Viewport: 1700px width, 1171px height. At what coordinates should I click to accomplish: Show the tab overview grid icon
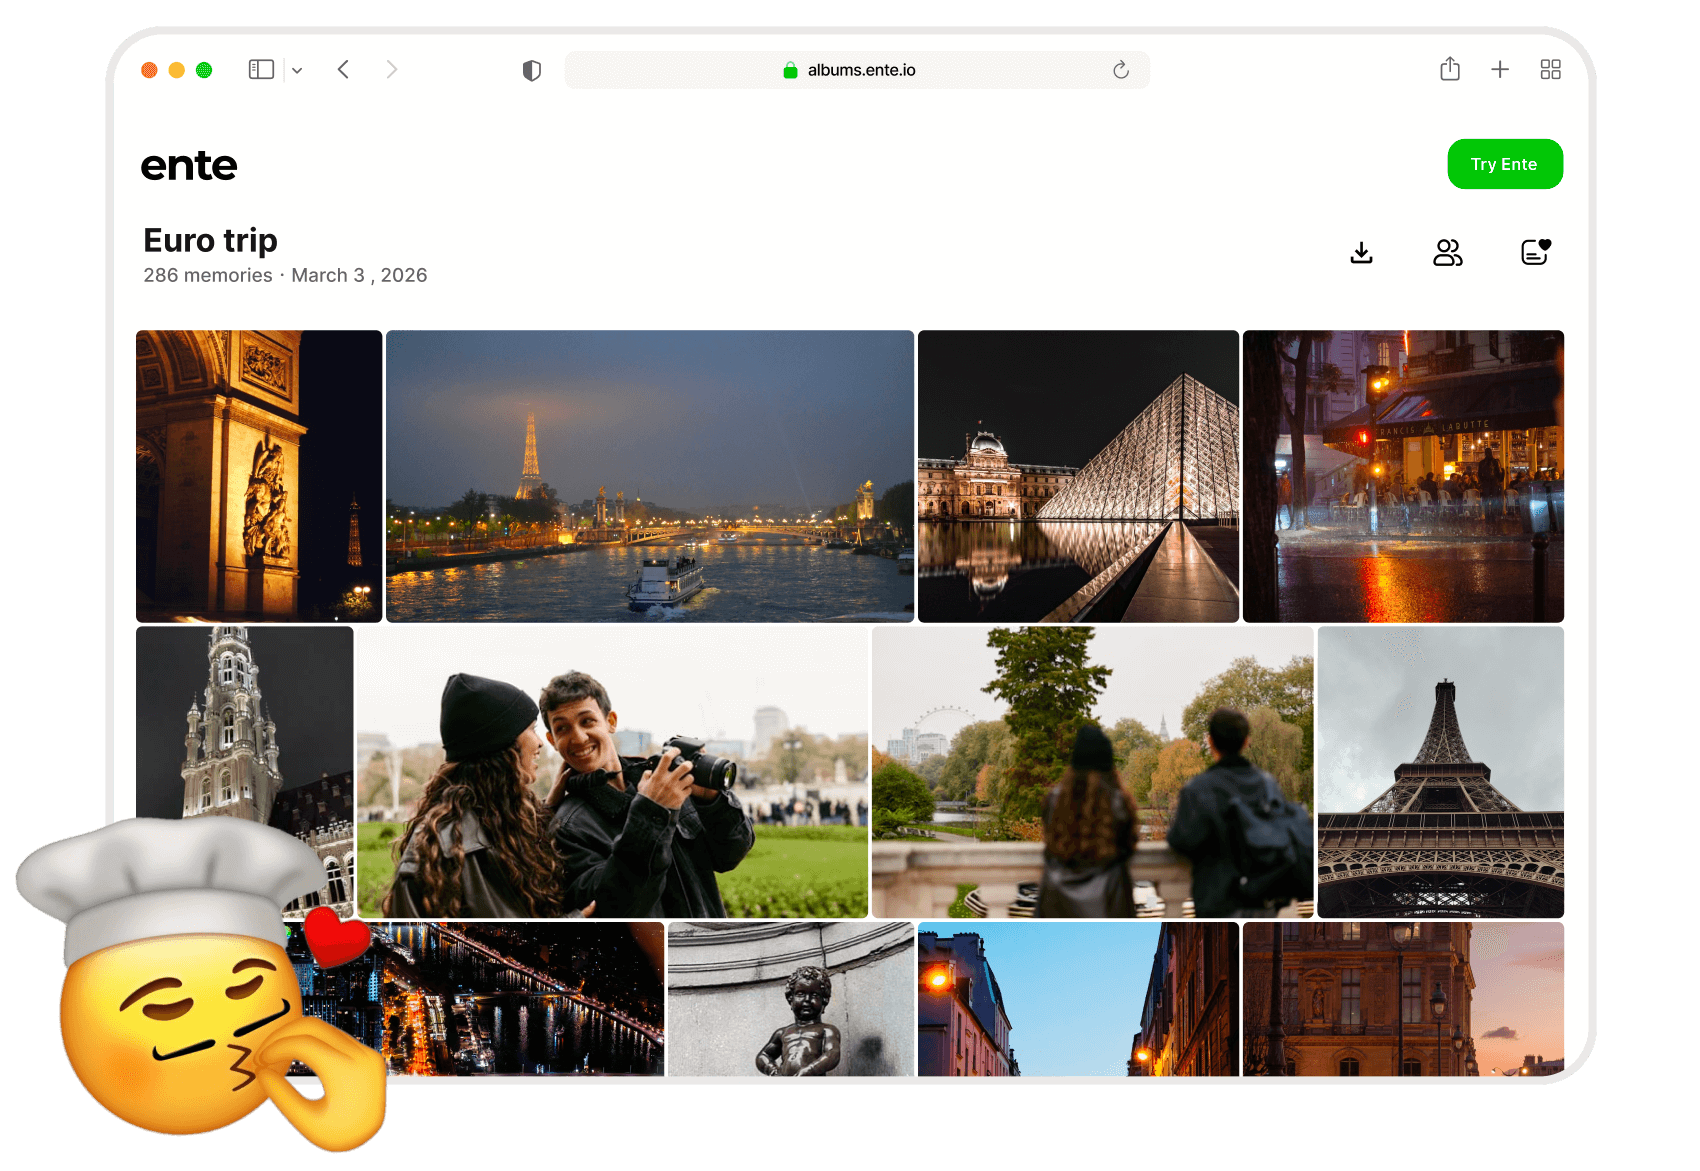[1551, 69]
